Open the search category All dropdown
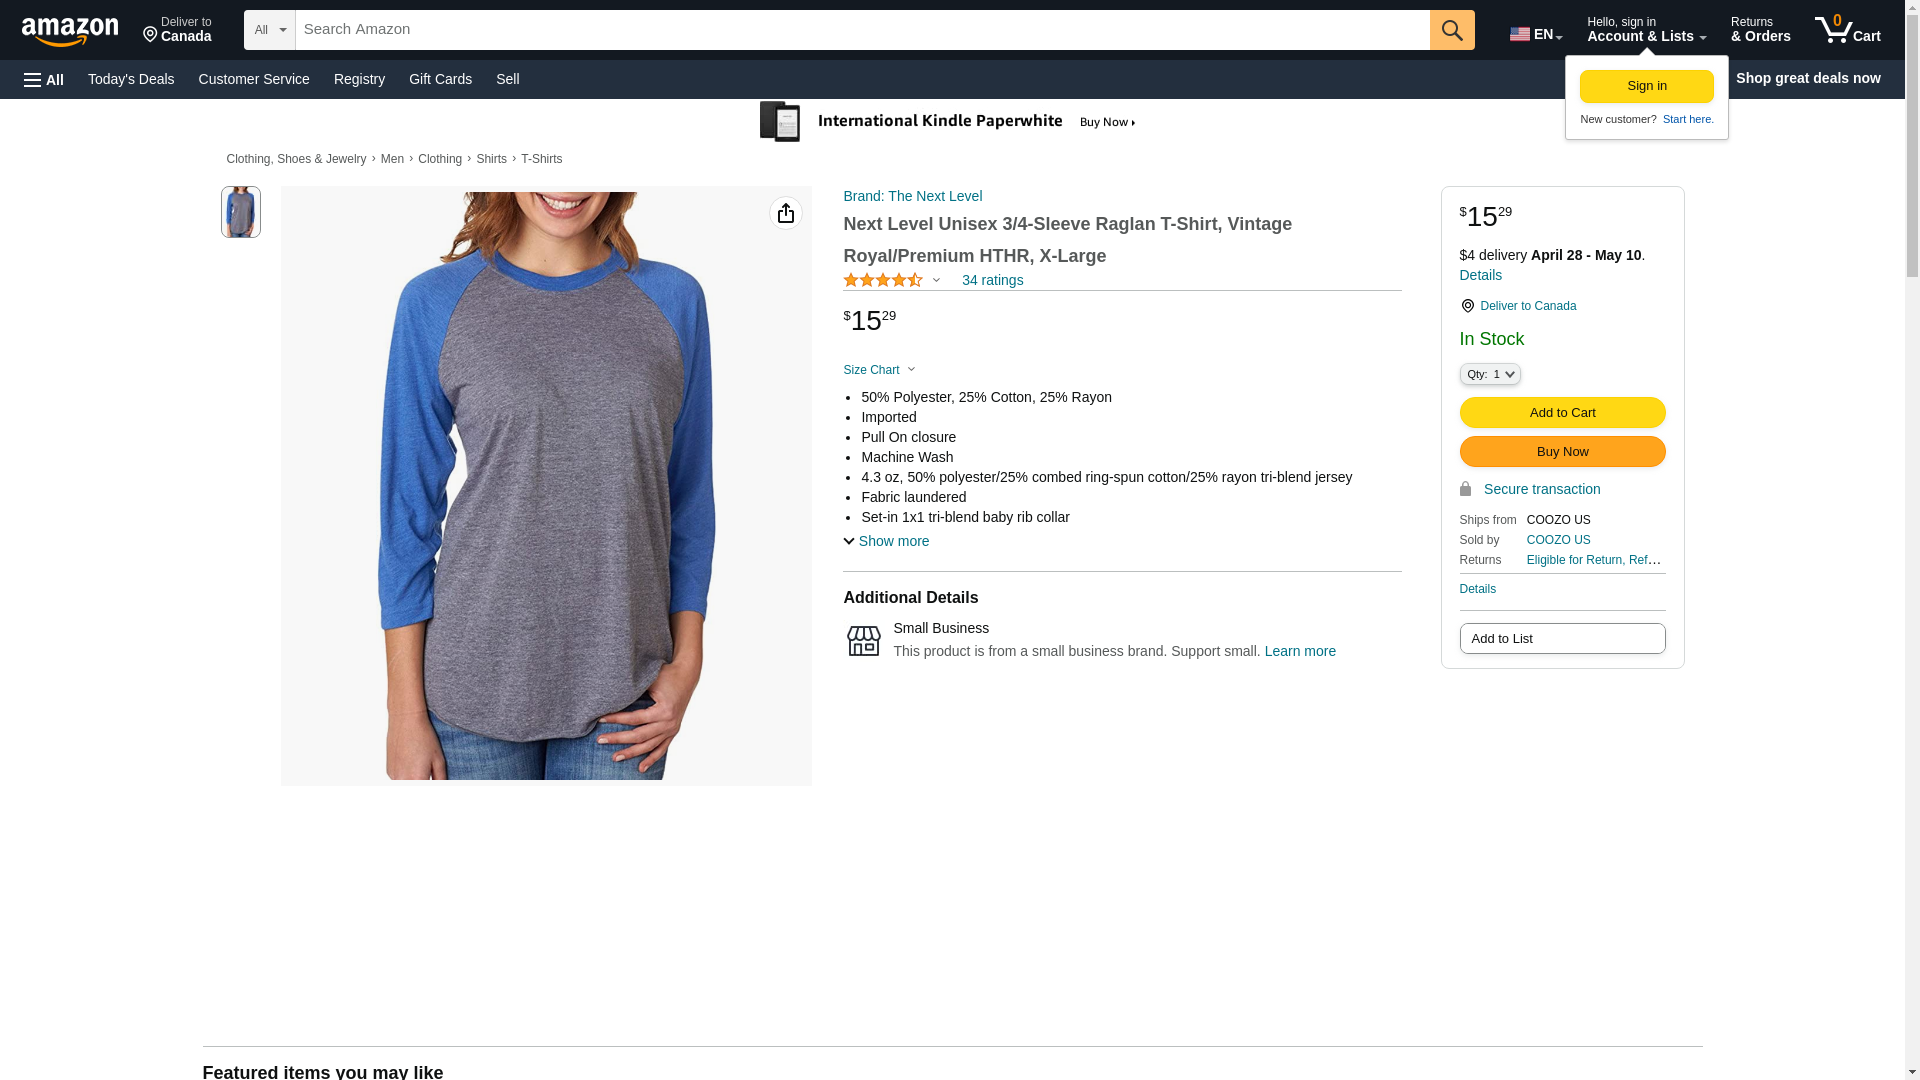The width and height of the screenshot is (1920, 1080). click(x=269, y=30)
